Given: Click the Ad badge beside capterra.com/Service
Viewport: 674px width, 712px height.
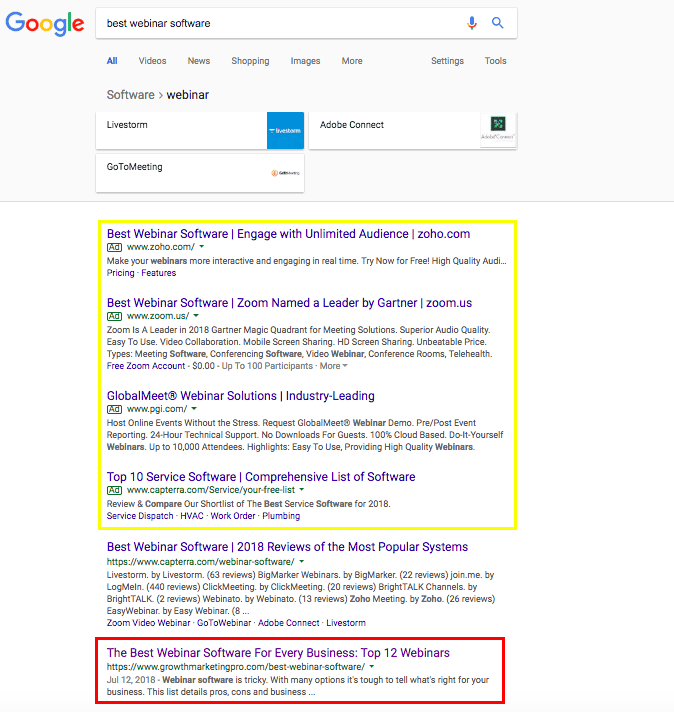Looking at the screenshot, I should (x=114, y=490).
